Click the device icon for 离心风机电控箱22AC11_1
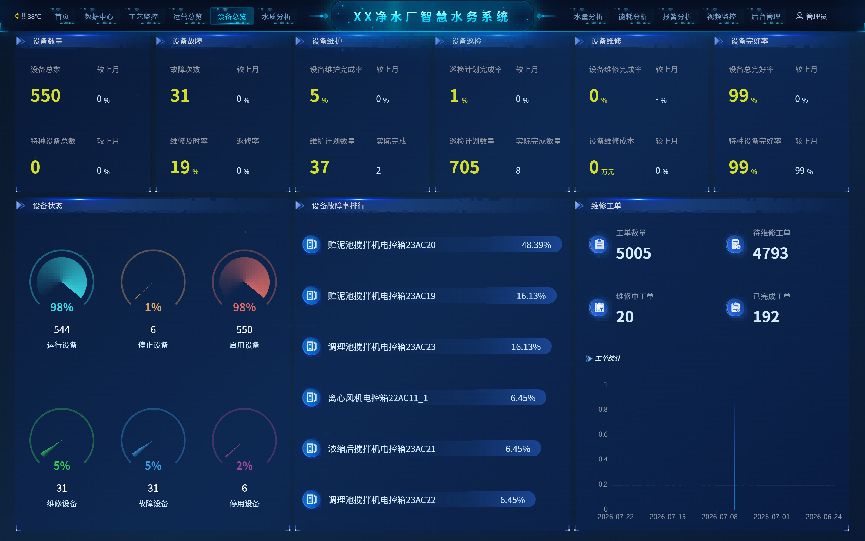Image resolution: width=865 pixels, height=541 pixels. (x=311, y=398)
